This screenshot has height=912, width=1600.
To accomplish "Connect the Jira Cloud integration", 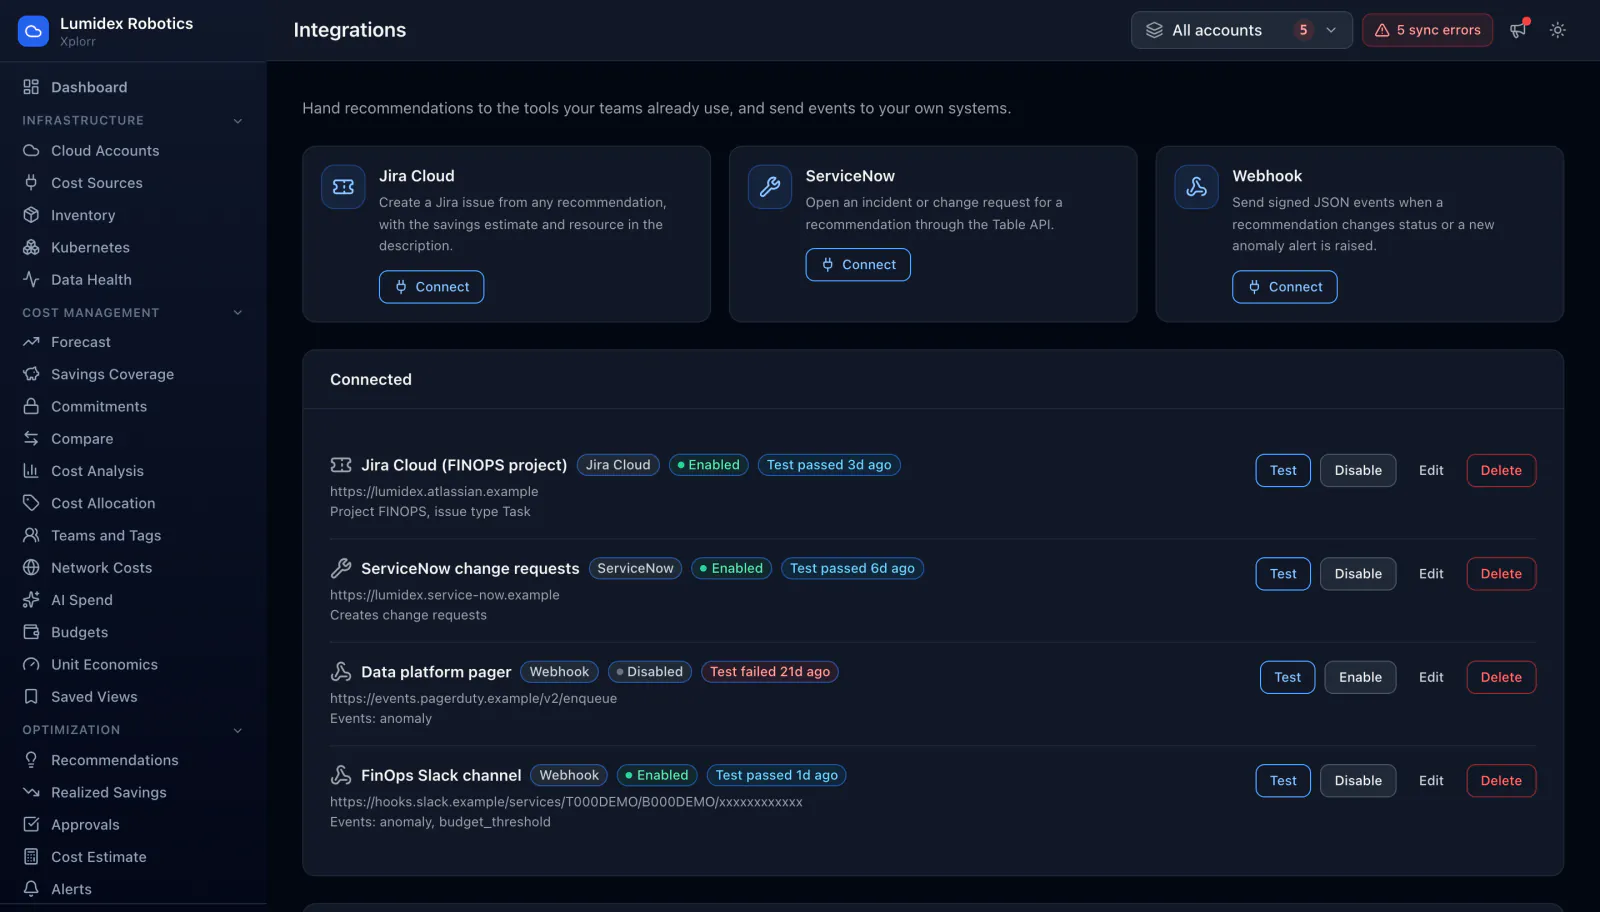I will 431,287.
